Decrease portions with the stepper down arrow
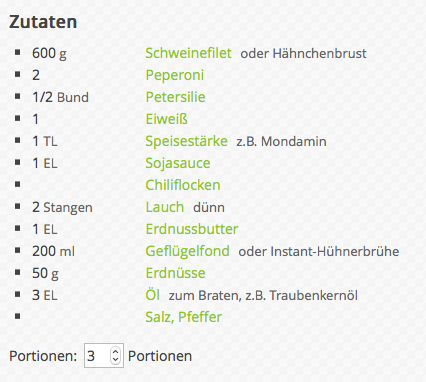This screenshot has width=426, height=382. click(115, 359)
